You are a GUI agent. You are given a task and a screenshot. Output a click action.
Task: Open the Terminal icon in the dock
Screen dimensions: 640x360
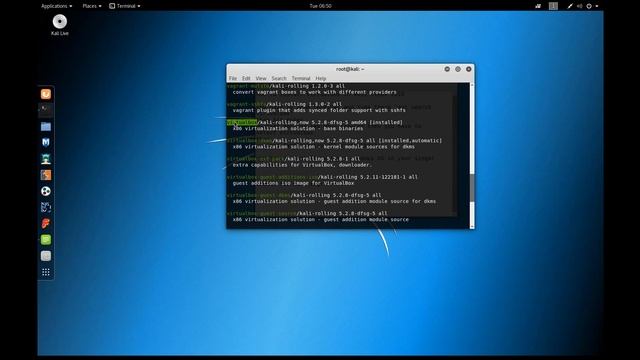coord(46,109)
